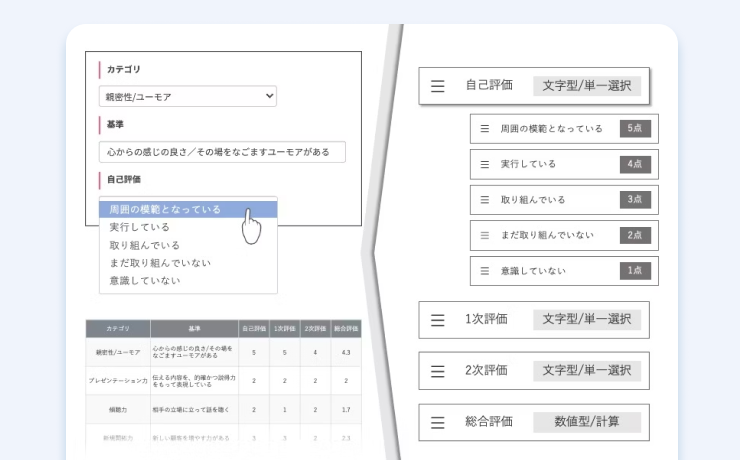Choose 意識していない from the dropdown list
The width and height of the screenshot is (740, 460).
point(188,281)
